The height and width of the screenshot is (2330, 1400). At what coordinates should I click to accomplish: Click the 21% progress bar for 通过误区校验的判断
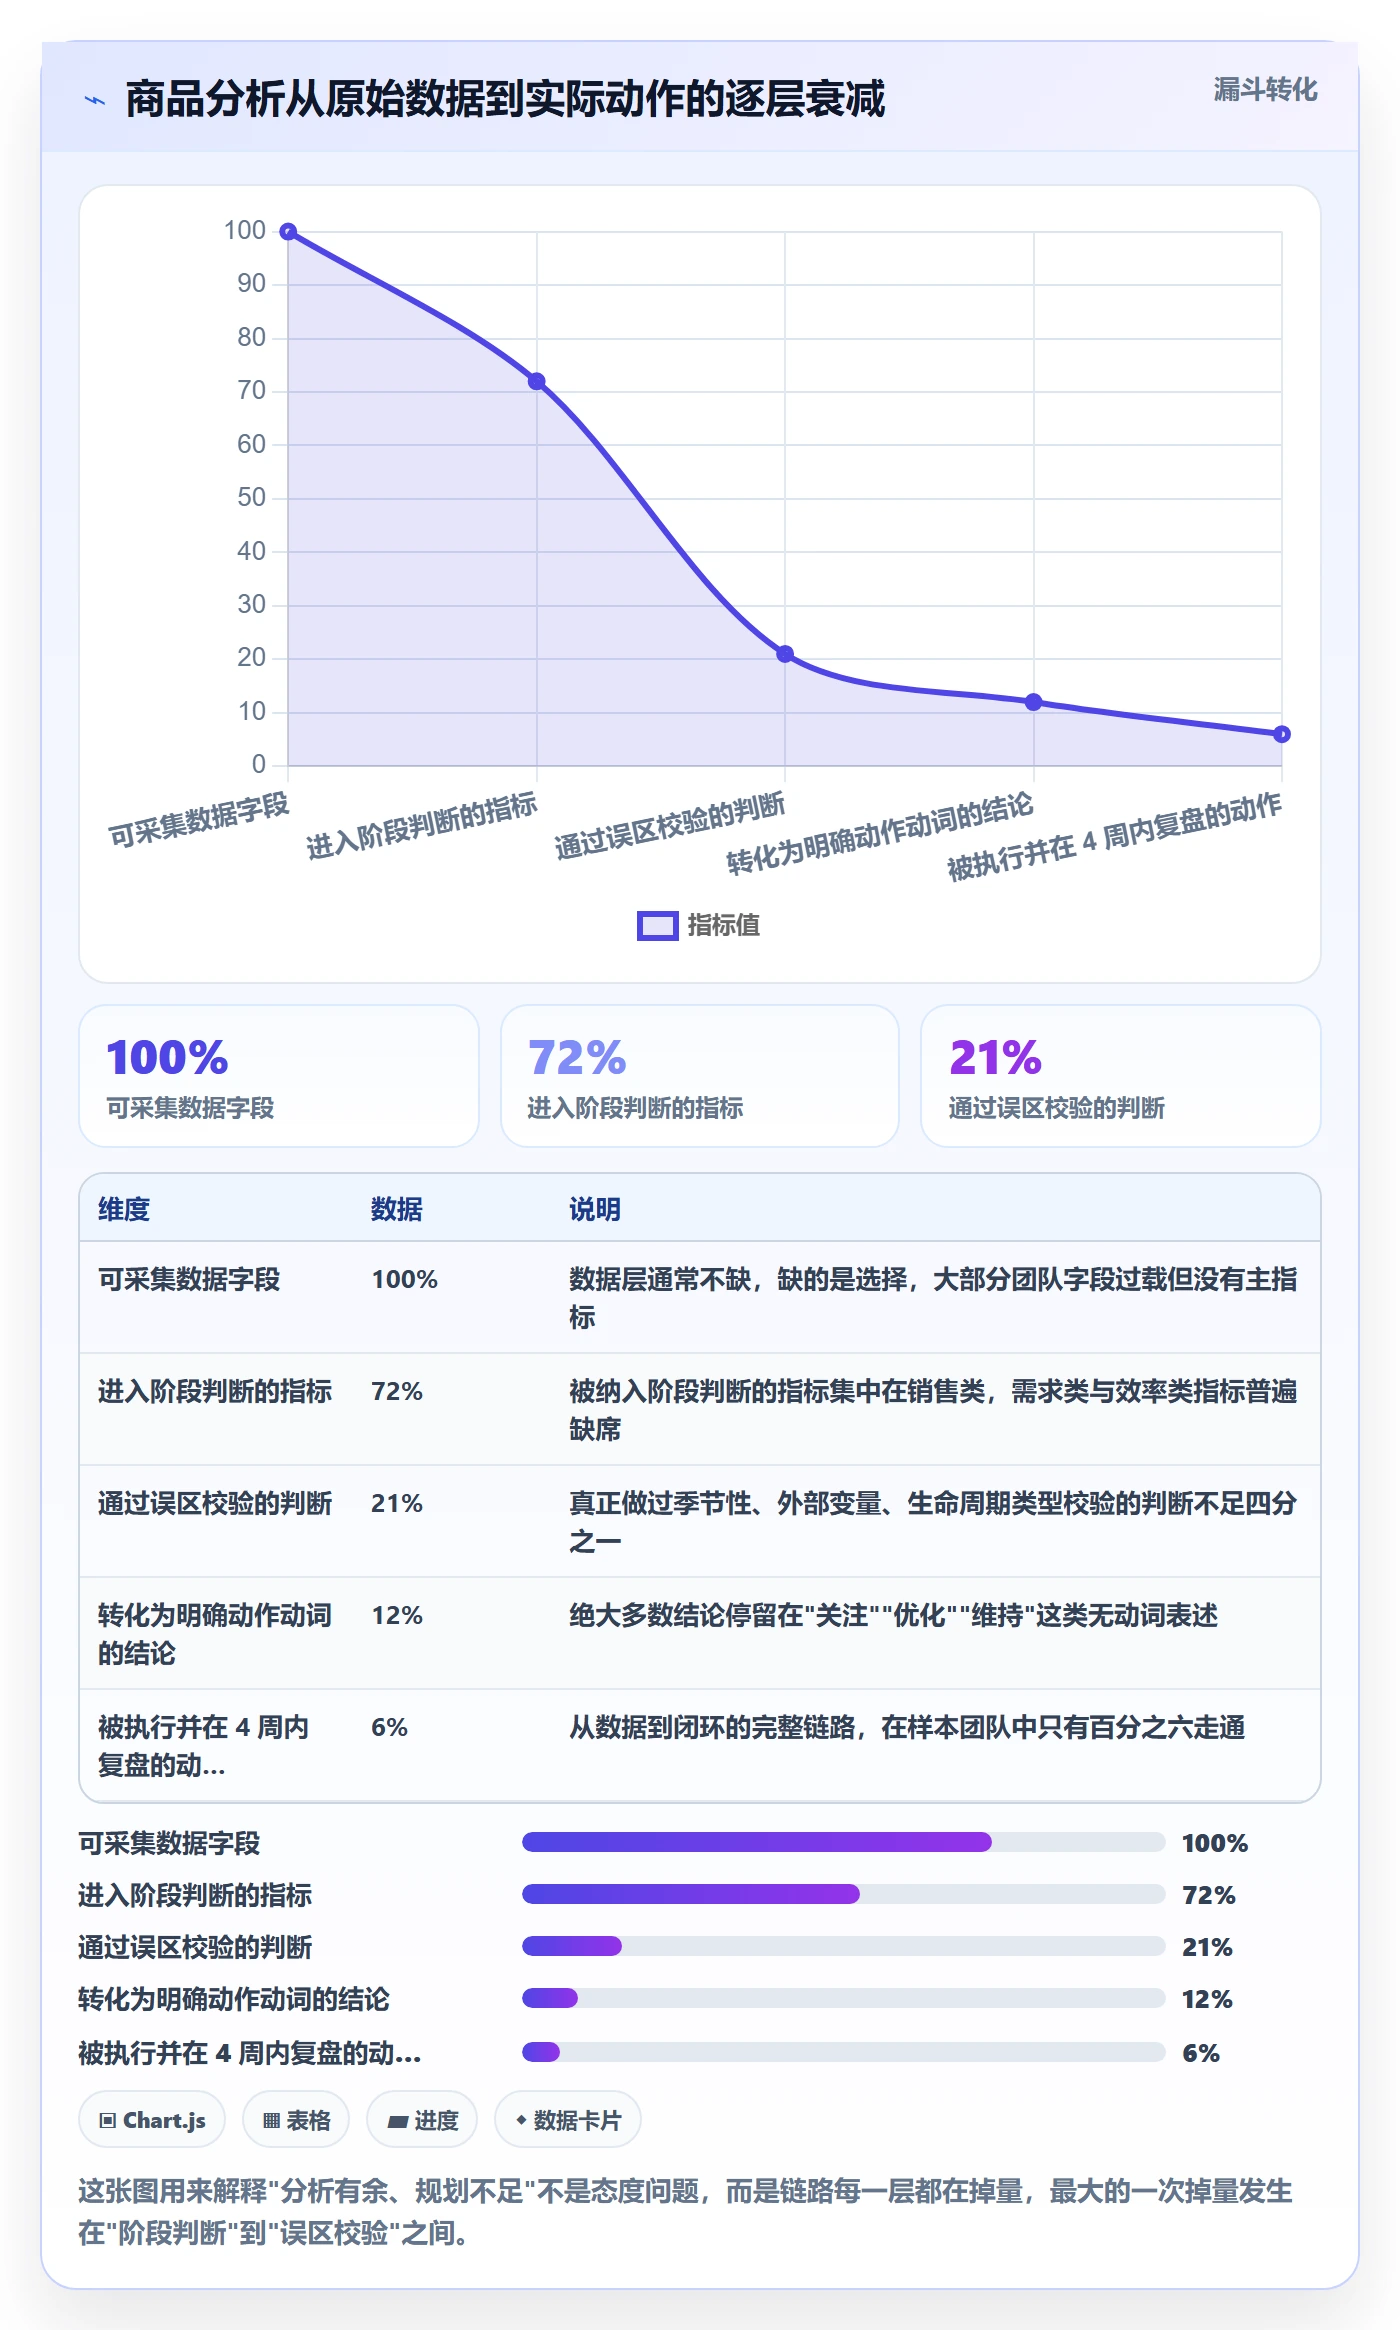[x=844, y=1946]
